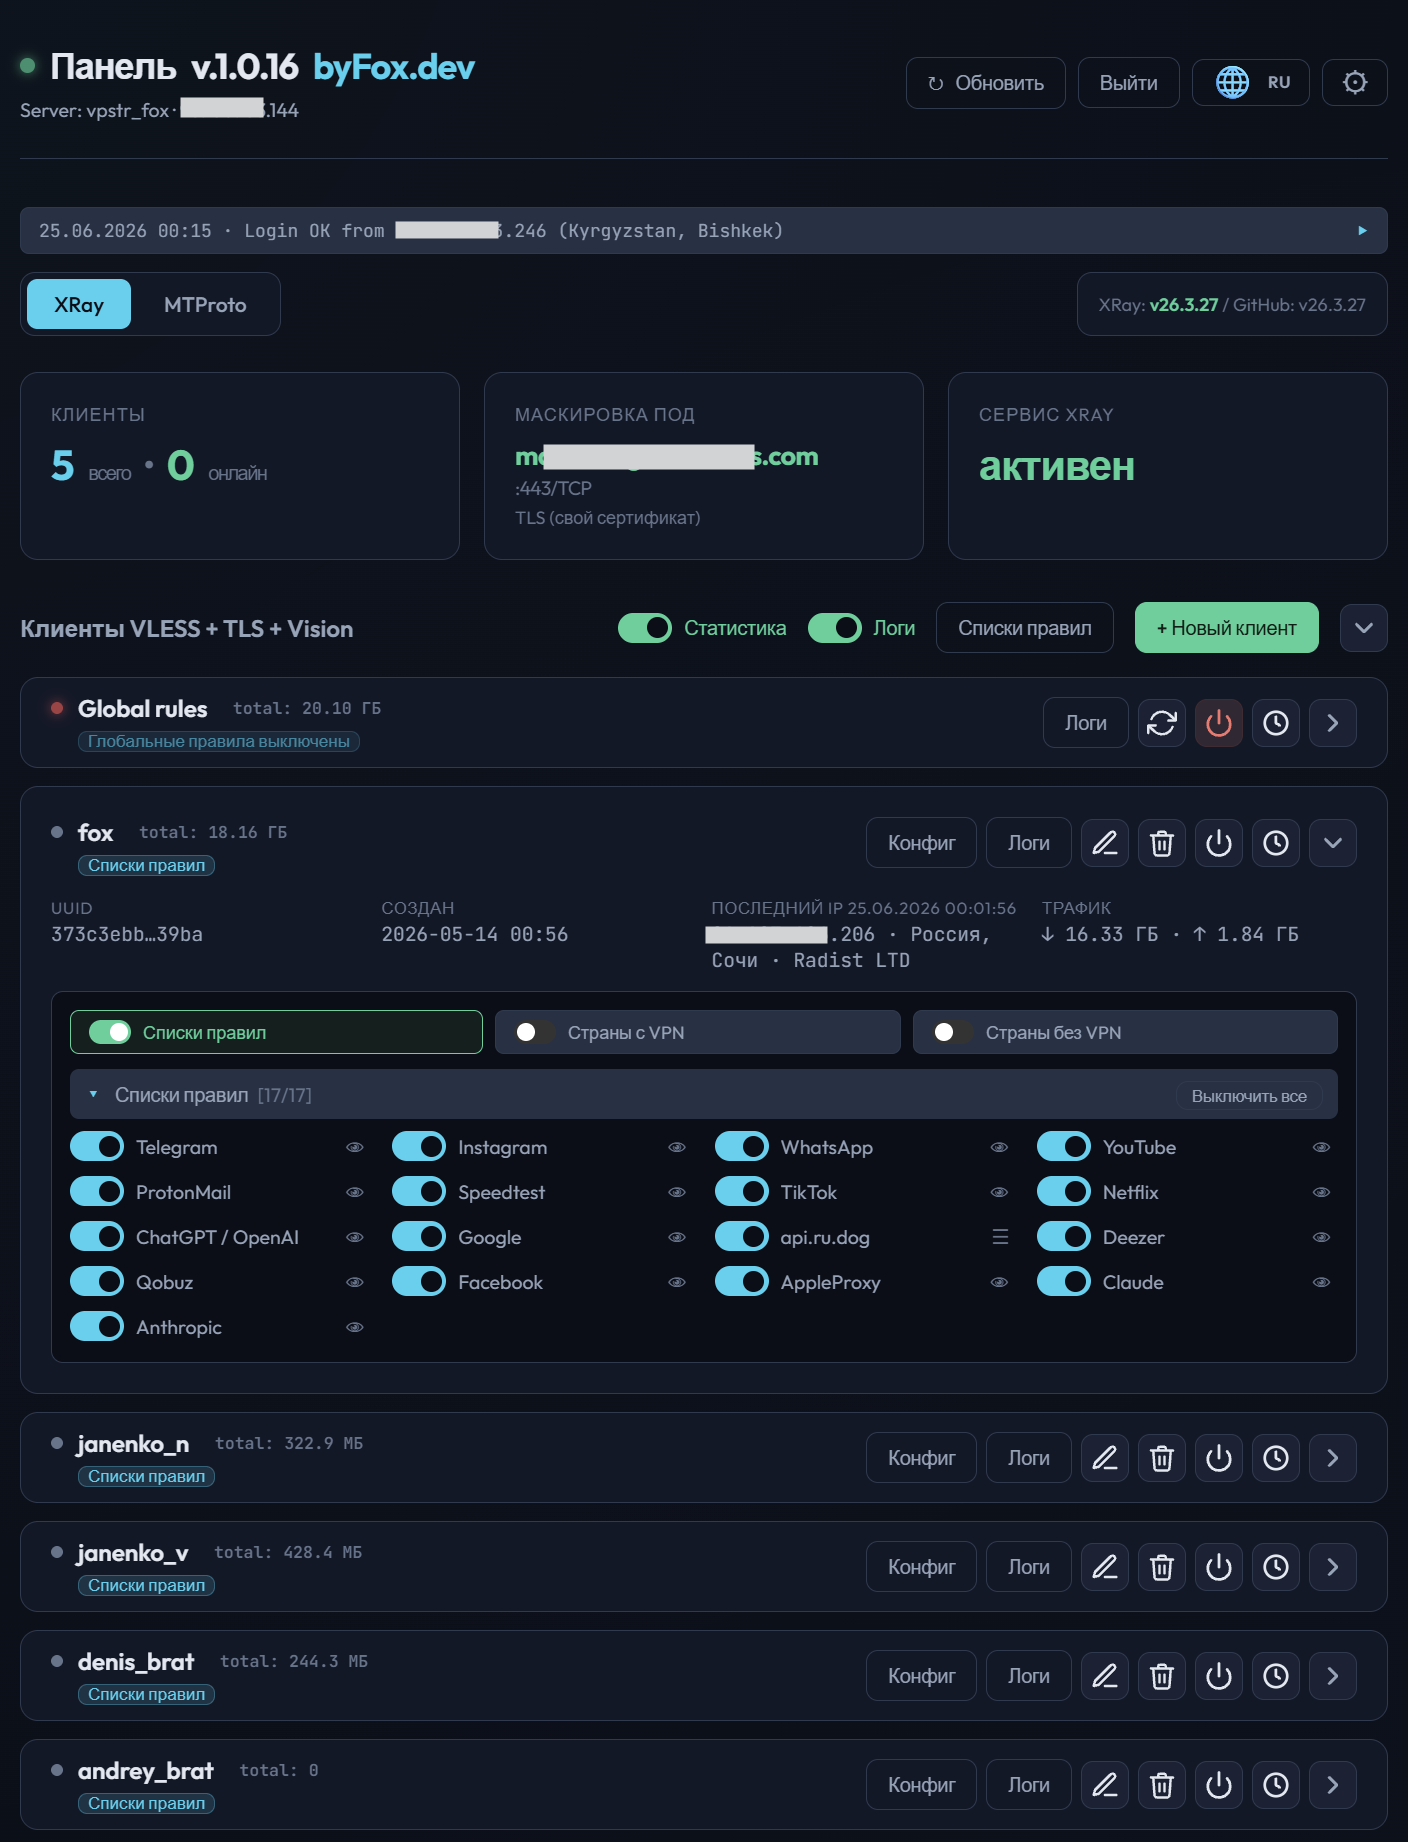
Task: Click the red power icon for Global rules
Action: point(1218,723)
